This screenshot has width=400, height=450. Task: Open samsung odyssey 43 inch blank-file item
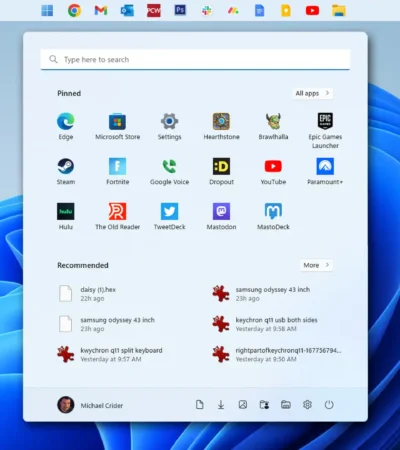point(107,324)
